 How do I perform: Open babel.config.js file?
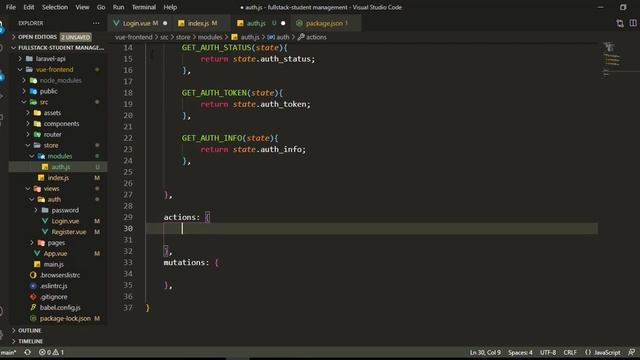[58, 307]
